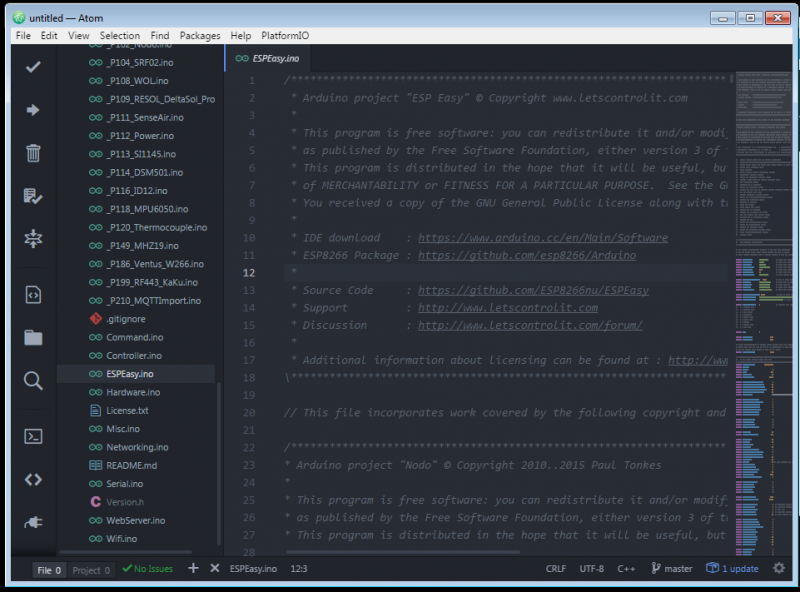The image size is (800, 592).
Task: Click the Toggle build panel bug icon
Action: click(33, 238)
